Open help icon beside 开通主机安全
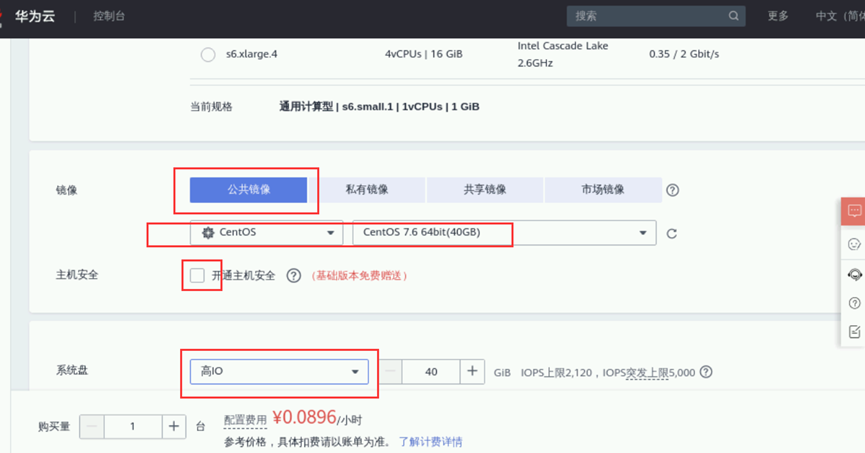The width and height of the screenshot is (865, 453). tap(293, 275)
